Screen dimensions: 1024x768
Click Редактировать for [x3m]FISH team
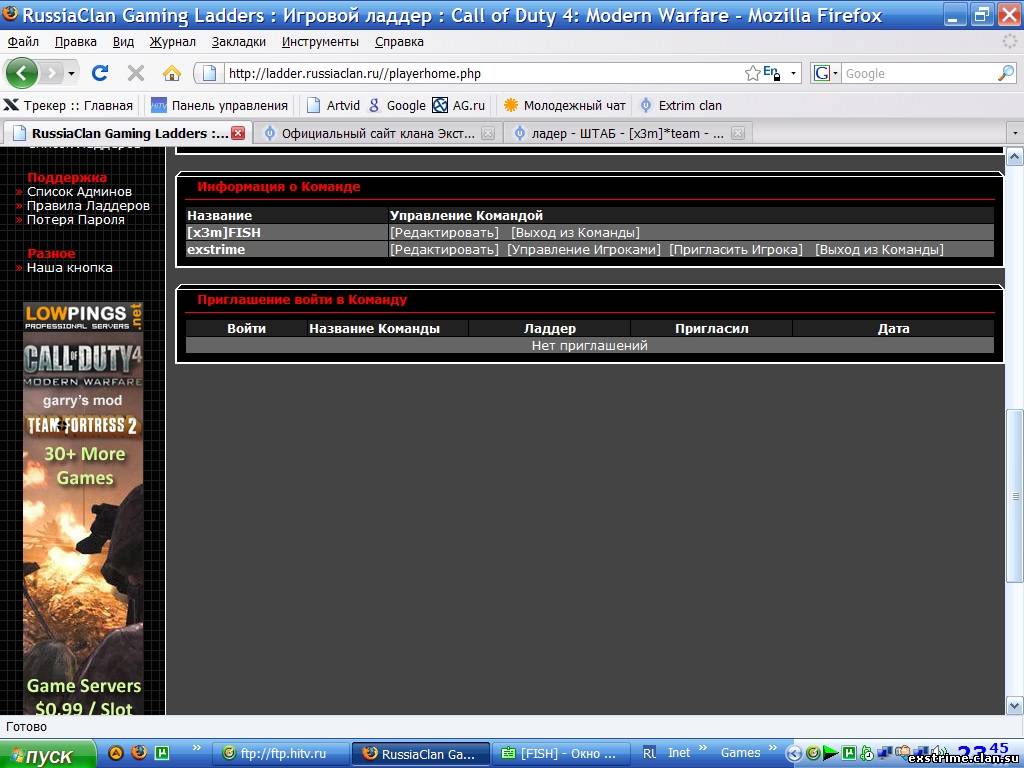[444, 233]
